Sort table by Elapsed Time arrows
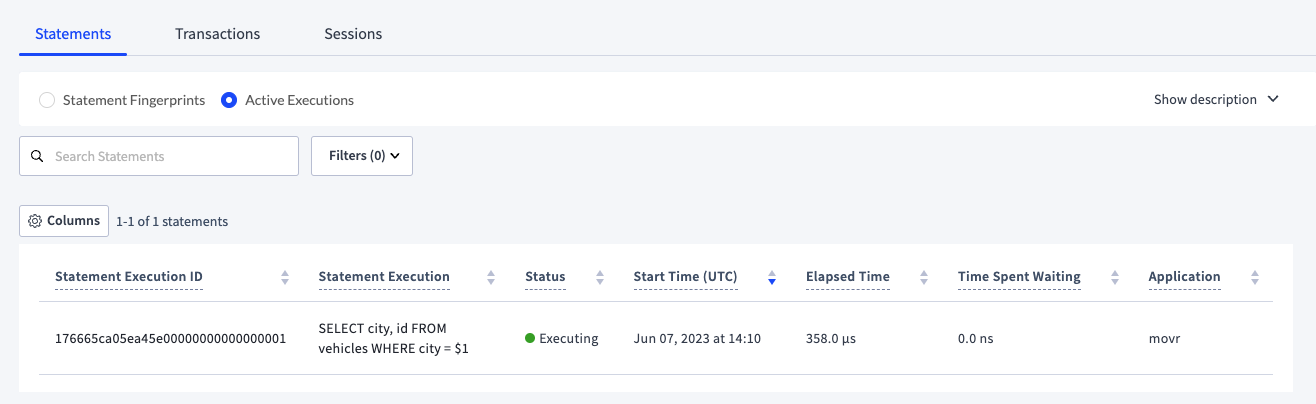This screenshot has width=1316, height=404. [x=923, y=277]
